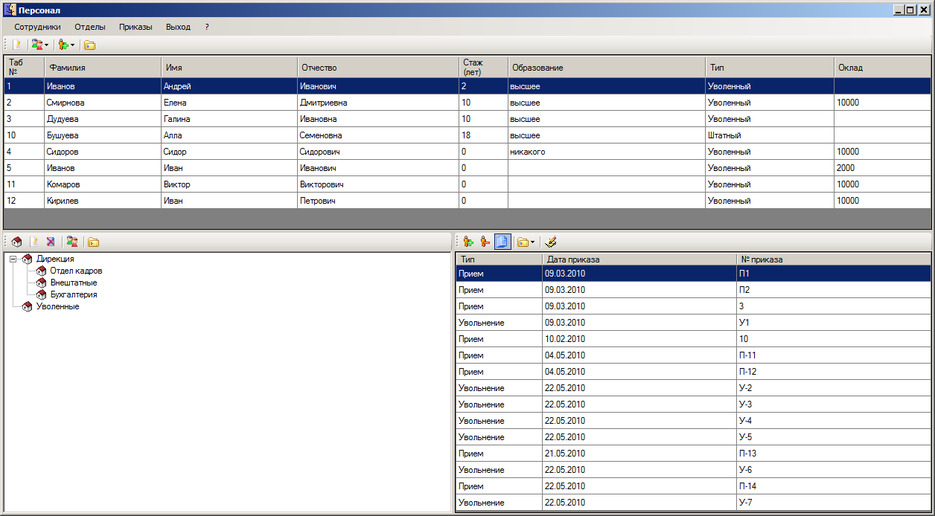Click the red house icon in departments toolbar
Viewport: 935px width, 516px height.
17,242
